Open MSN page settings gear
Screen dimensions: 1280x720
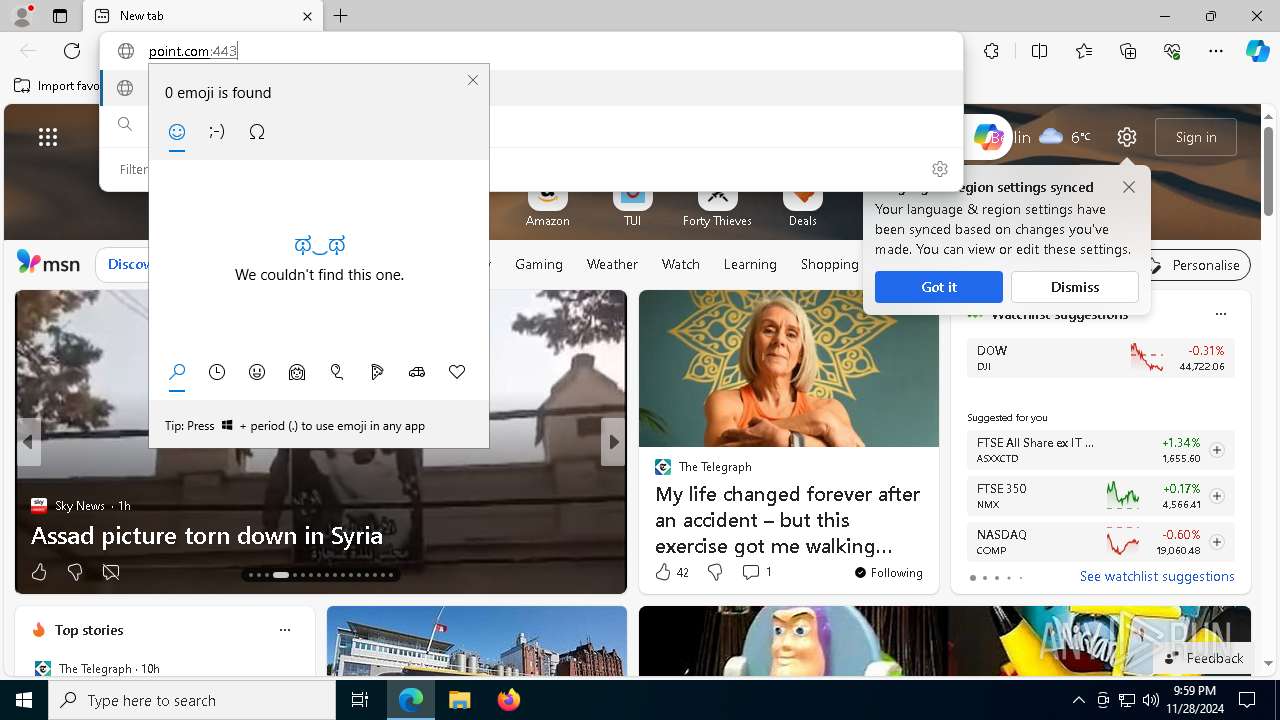coord(1127,137)
